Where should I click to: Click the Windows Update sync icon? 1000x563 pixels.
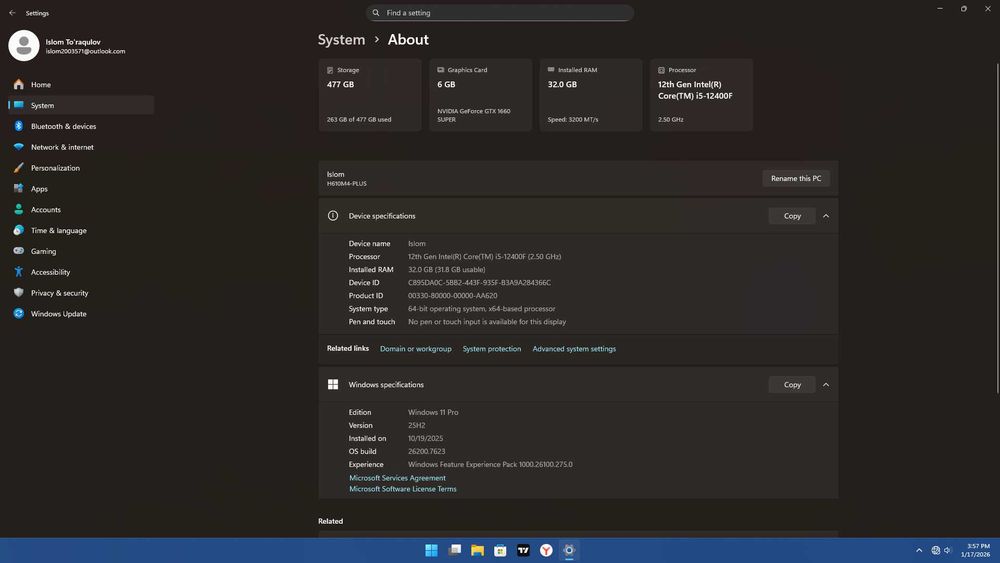pos(18,314)
